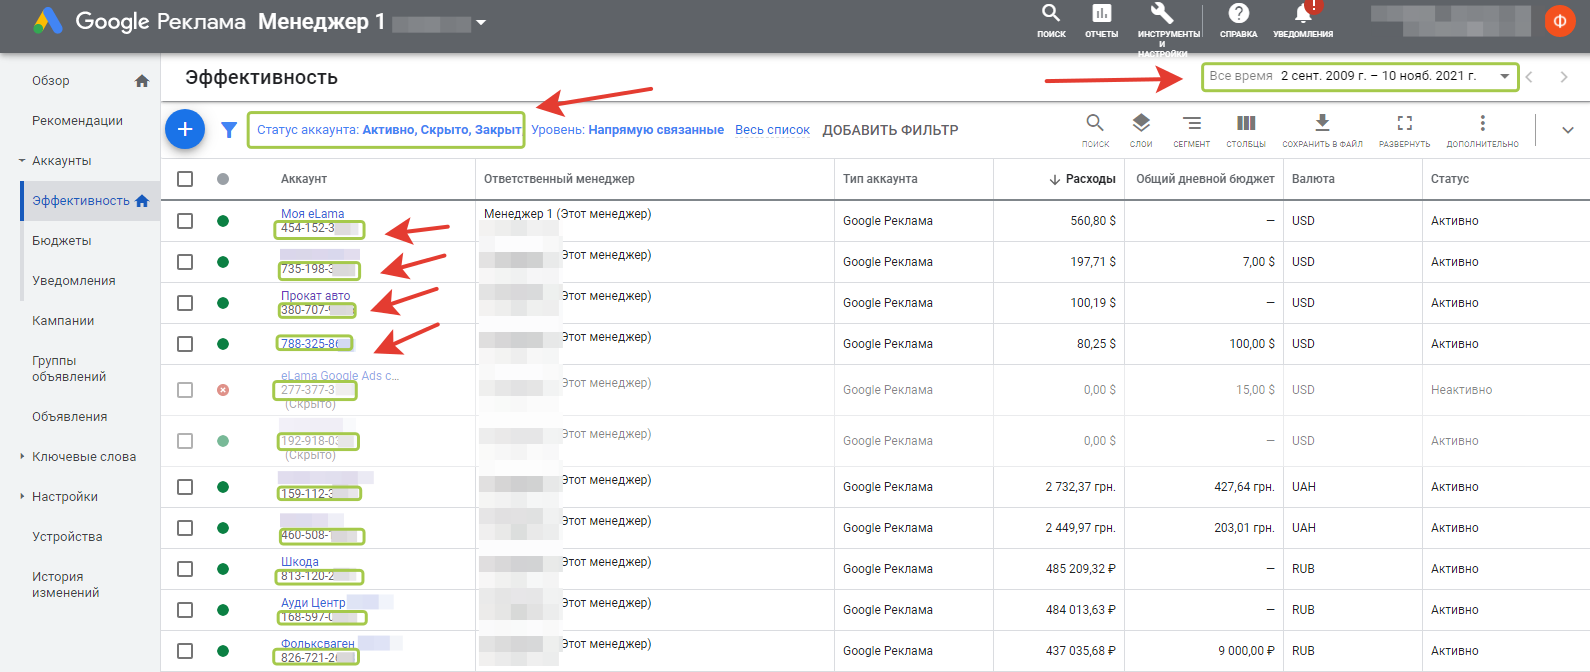The width and height of the screenshot is (1590, 672).
Task: Open the Columns (Столбцы) settings icon
Action: point(1246,123)
